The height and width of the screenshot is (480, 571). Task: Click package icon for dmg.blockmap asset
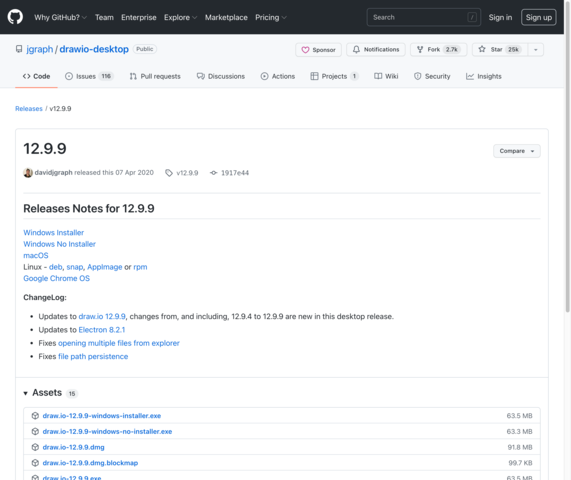(x=35, y=463)
